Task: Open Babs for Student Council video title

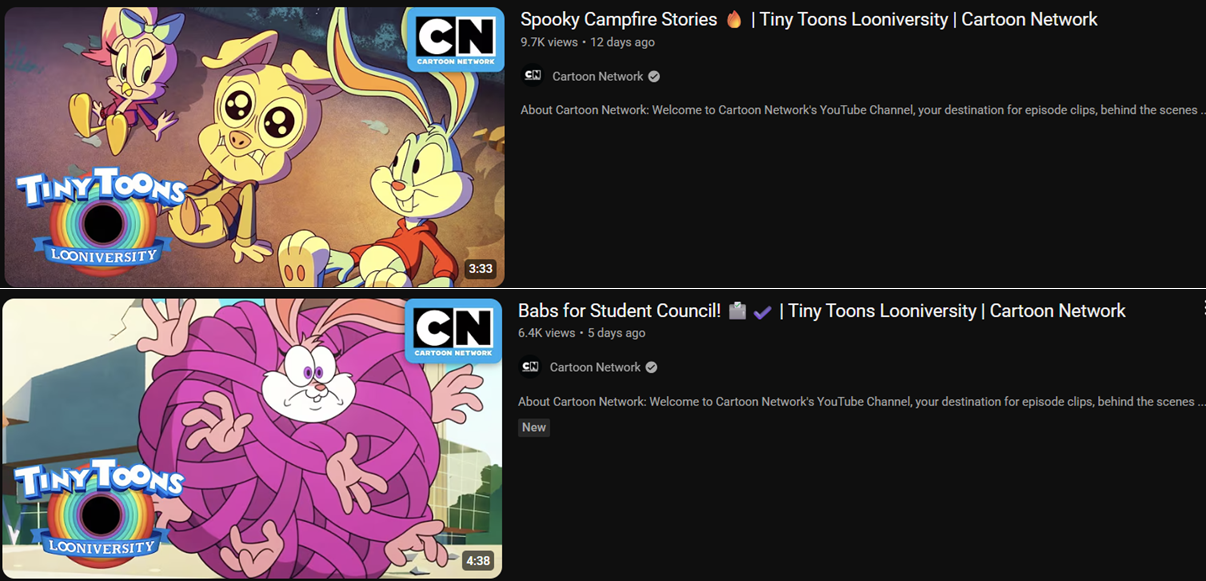Action: pyautogui.click(x=822, y=311)
